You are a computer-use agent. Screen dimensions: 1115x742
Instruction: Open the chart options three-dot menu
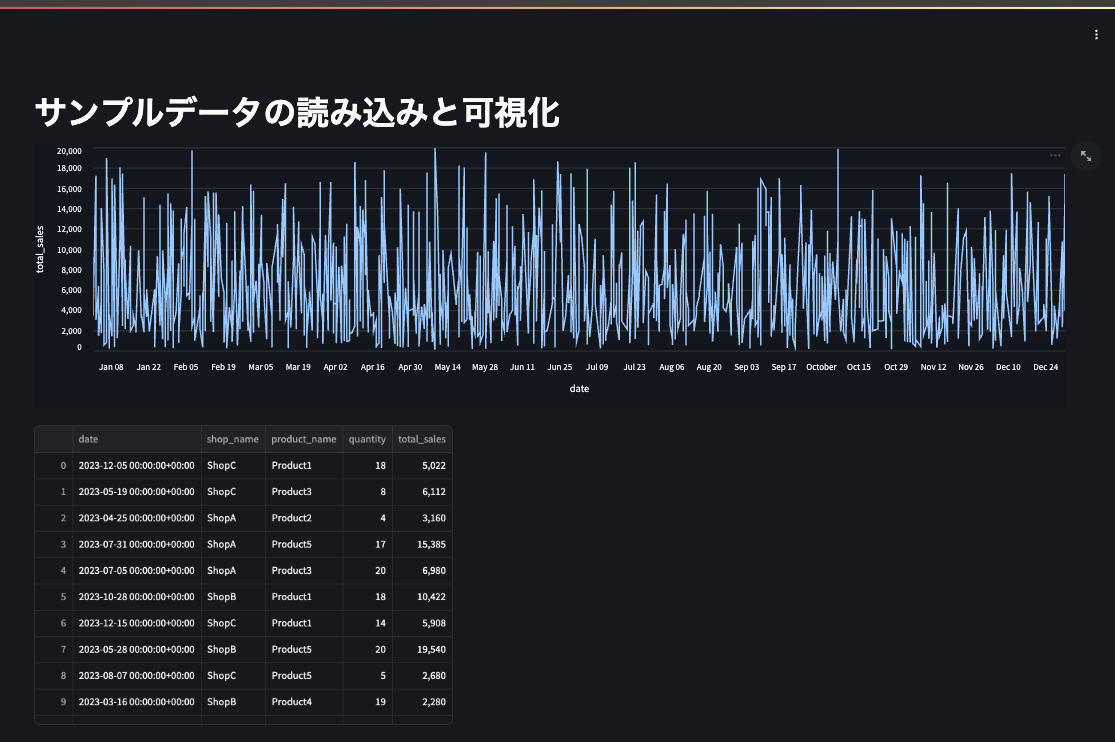click(x=1054, y=155)
